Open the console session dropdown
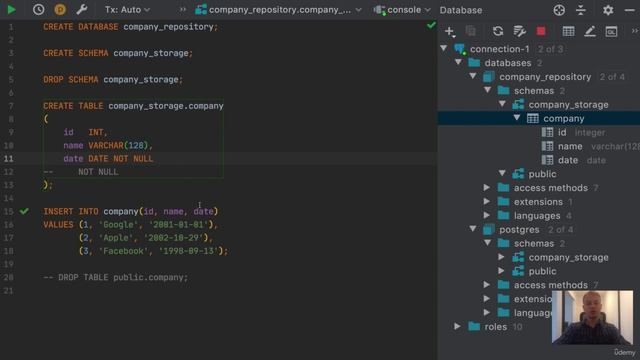Screen dimensions: 640x360 [x=402, y=10]
